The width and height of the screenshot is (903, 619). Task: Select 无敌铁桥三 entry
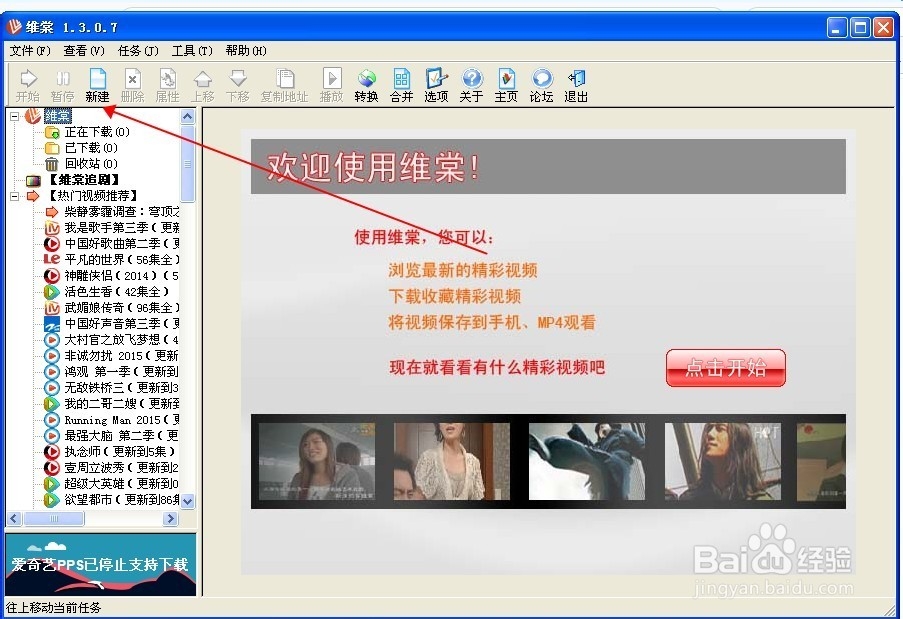click(122, 388)
